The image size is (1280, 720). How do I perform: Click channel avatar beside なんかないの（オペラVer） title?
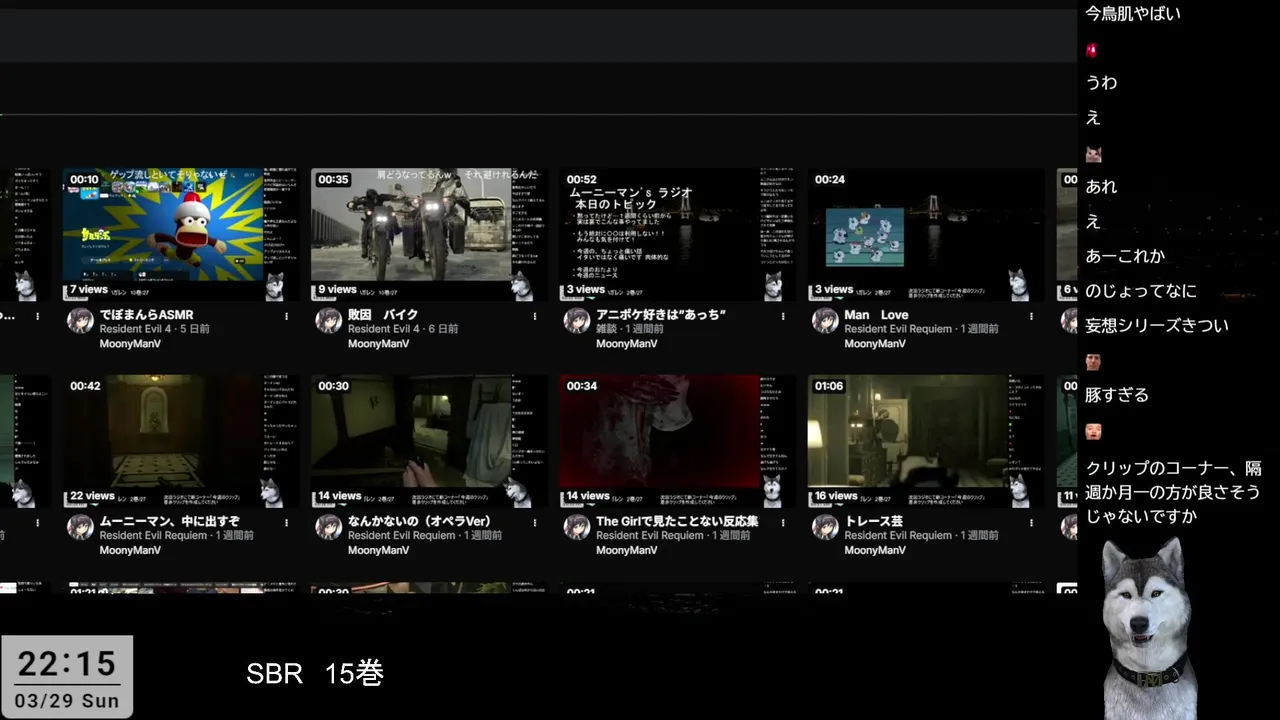328,527
